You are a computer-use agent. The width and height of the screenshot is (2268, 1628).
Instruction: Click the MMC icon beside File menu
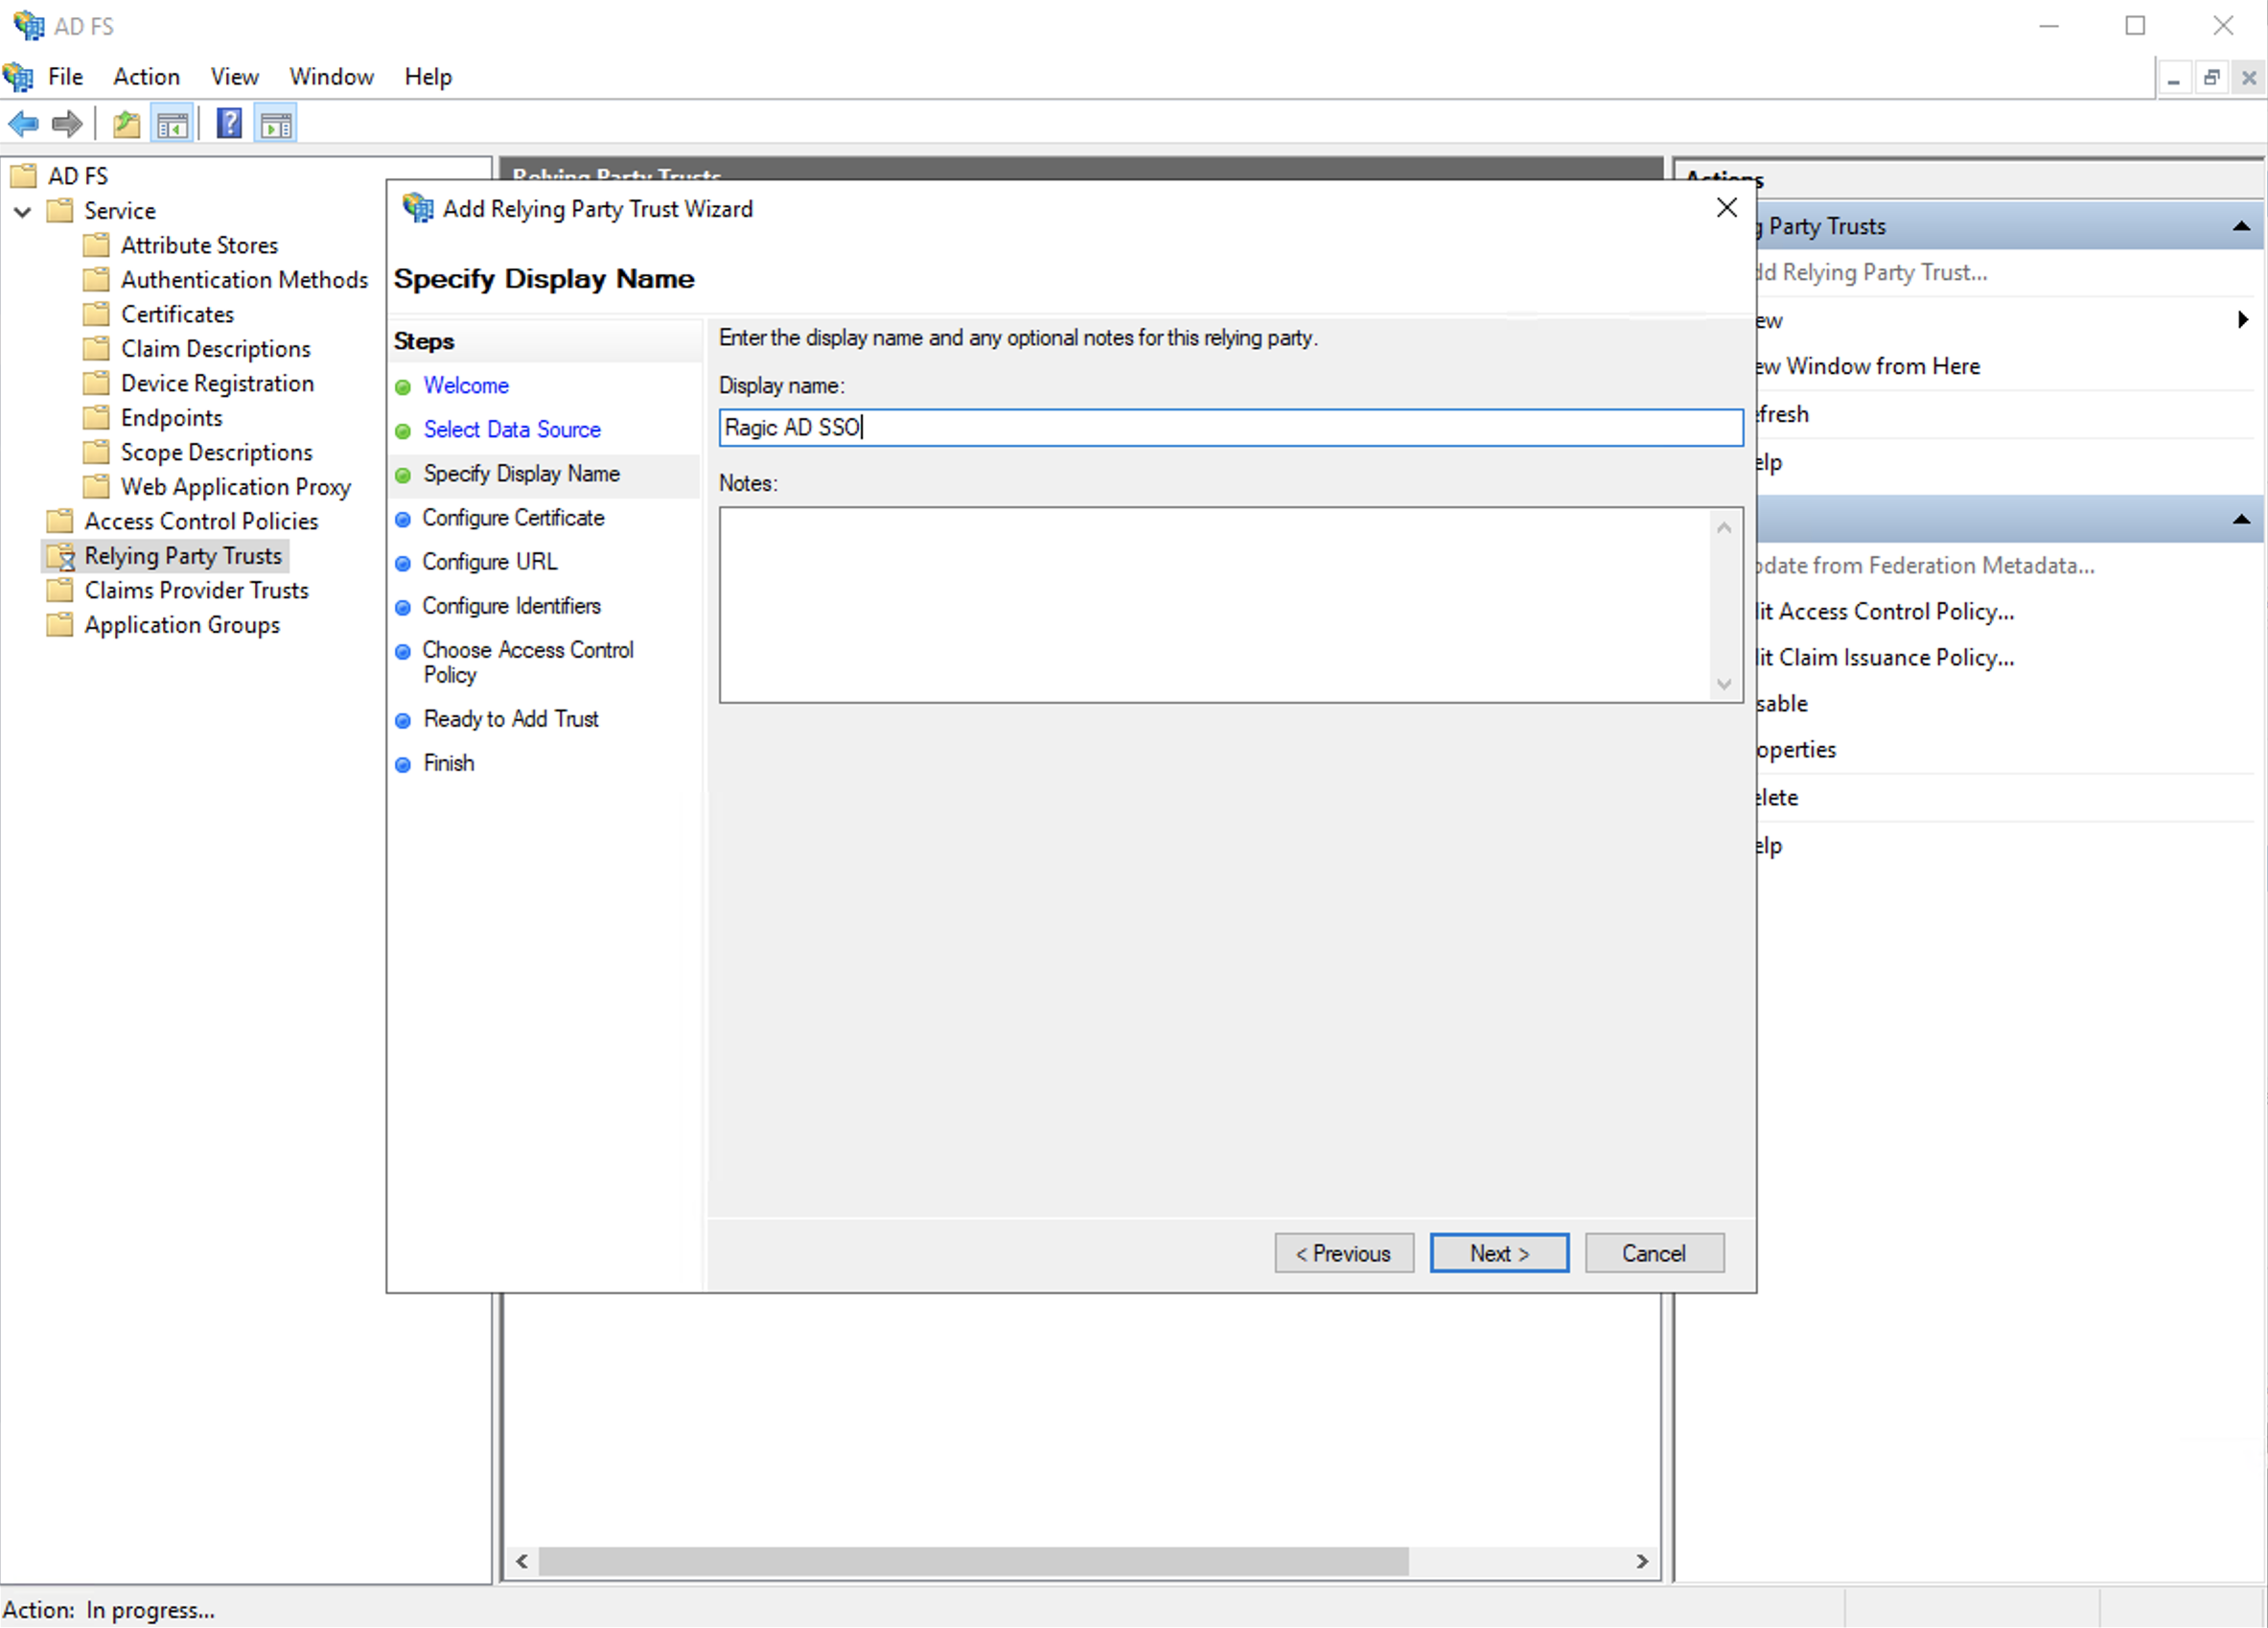(18, 77)
